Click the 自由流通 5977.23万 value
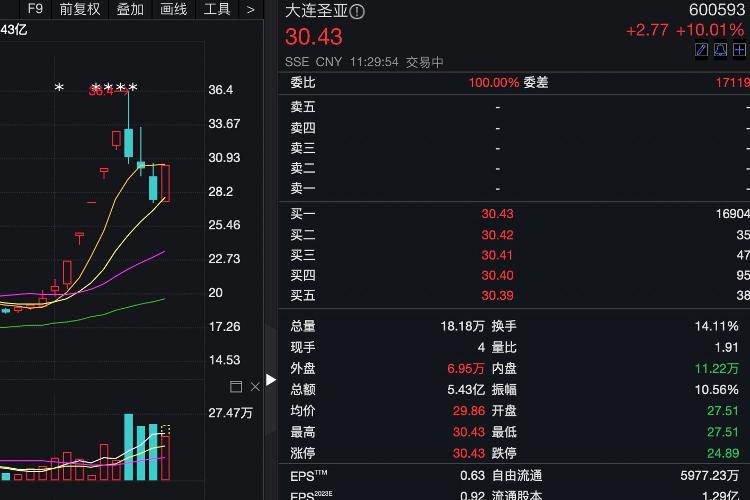Viewport: 750px width, 500px height. [709, 476]
